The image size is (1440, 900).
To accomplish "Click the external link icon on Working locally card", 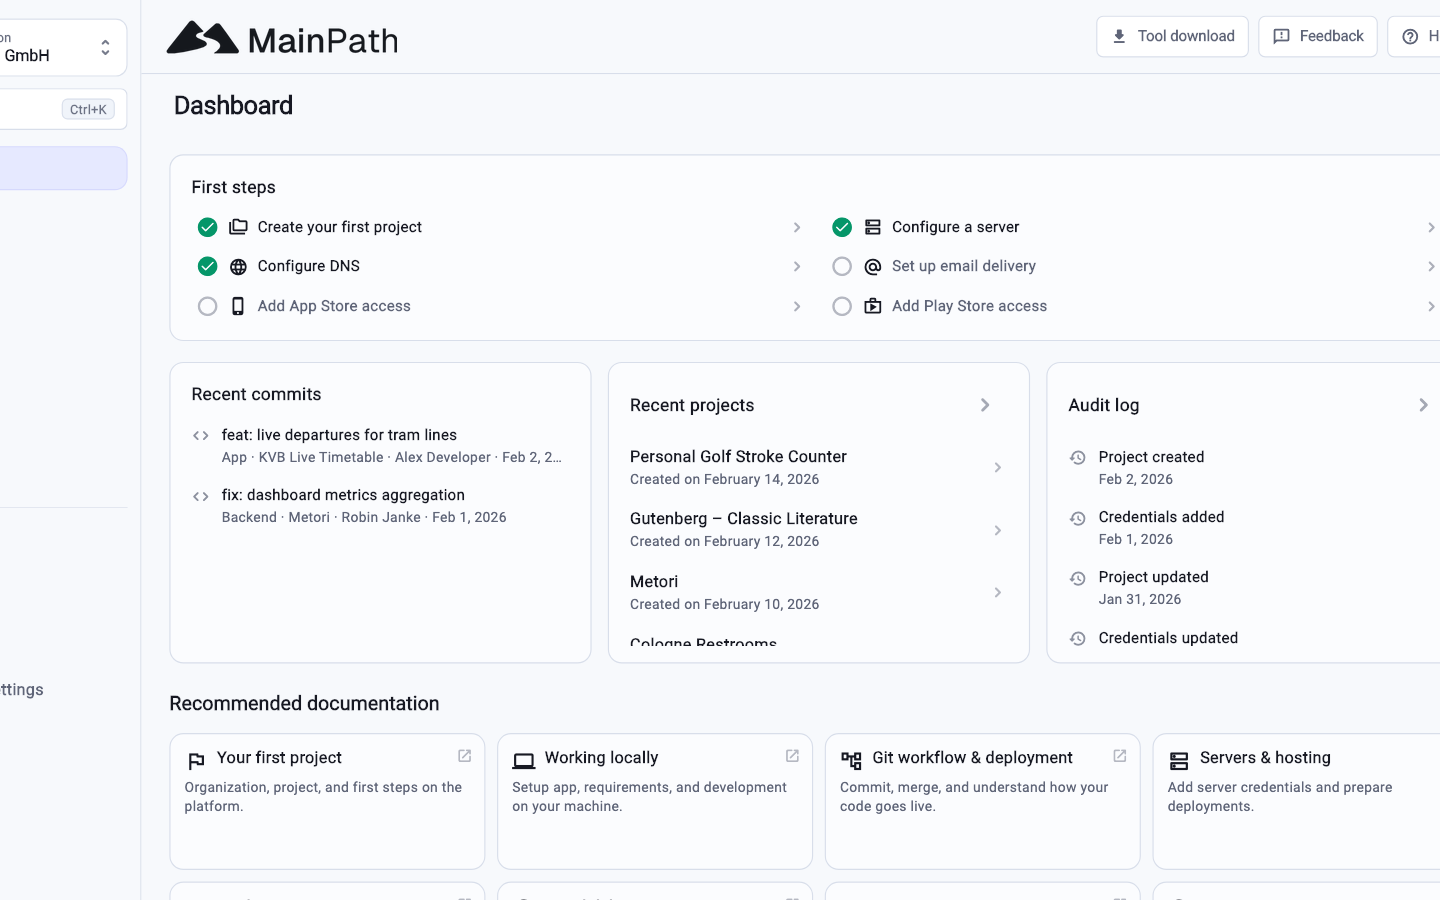I will point(792,756).
